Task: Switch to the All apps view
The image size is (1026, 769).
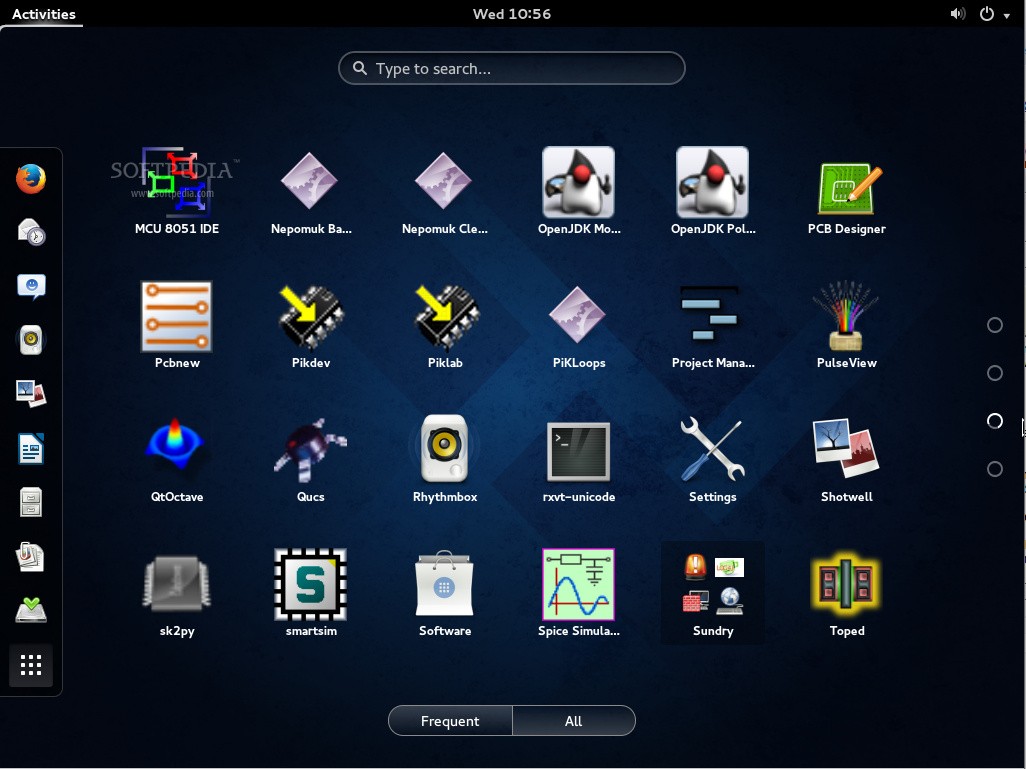Action: click(x=574, y=721)
